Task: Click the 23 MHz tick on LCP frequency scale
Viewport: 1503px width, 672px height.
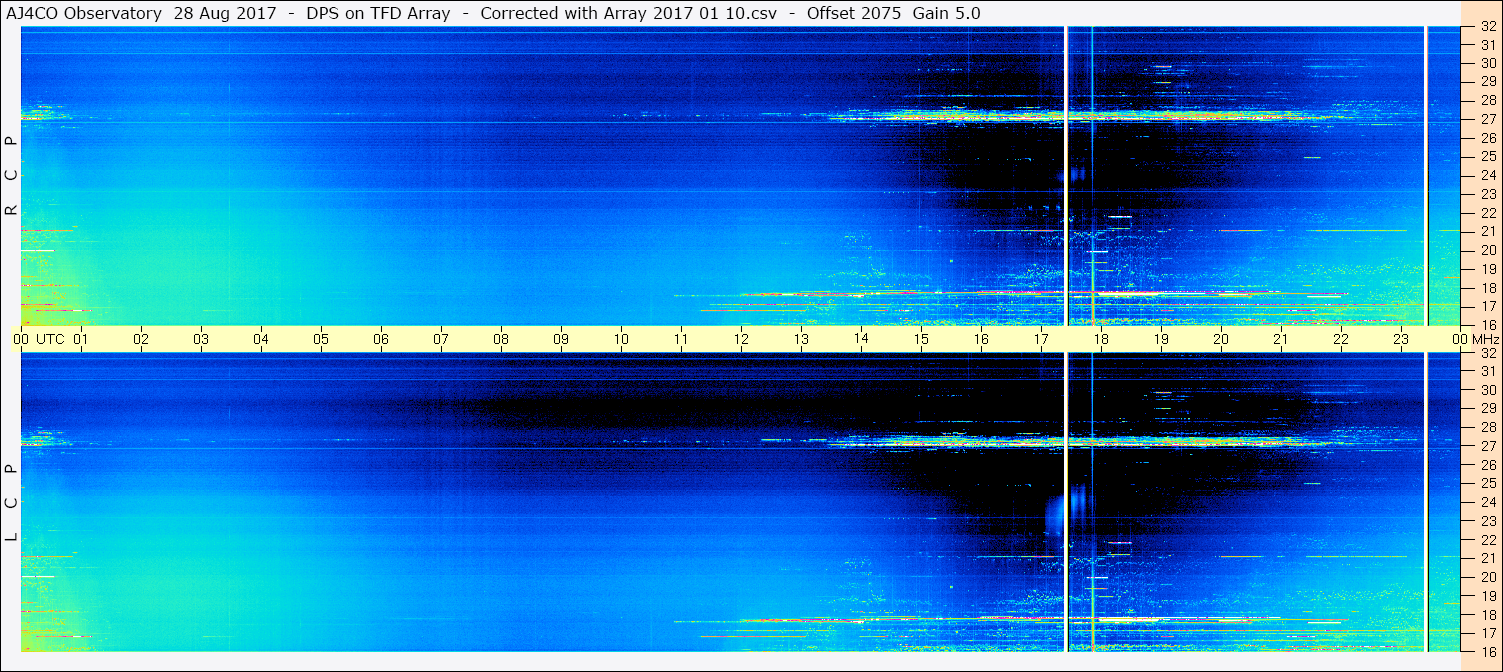Action: [x=1487, y=521]
